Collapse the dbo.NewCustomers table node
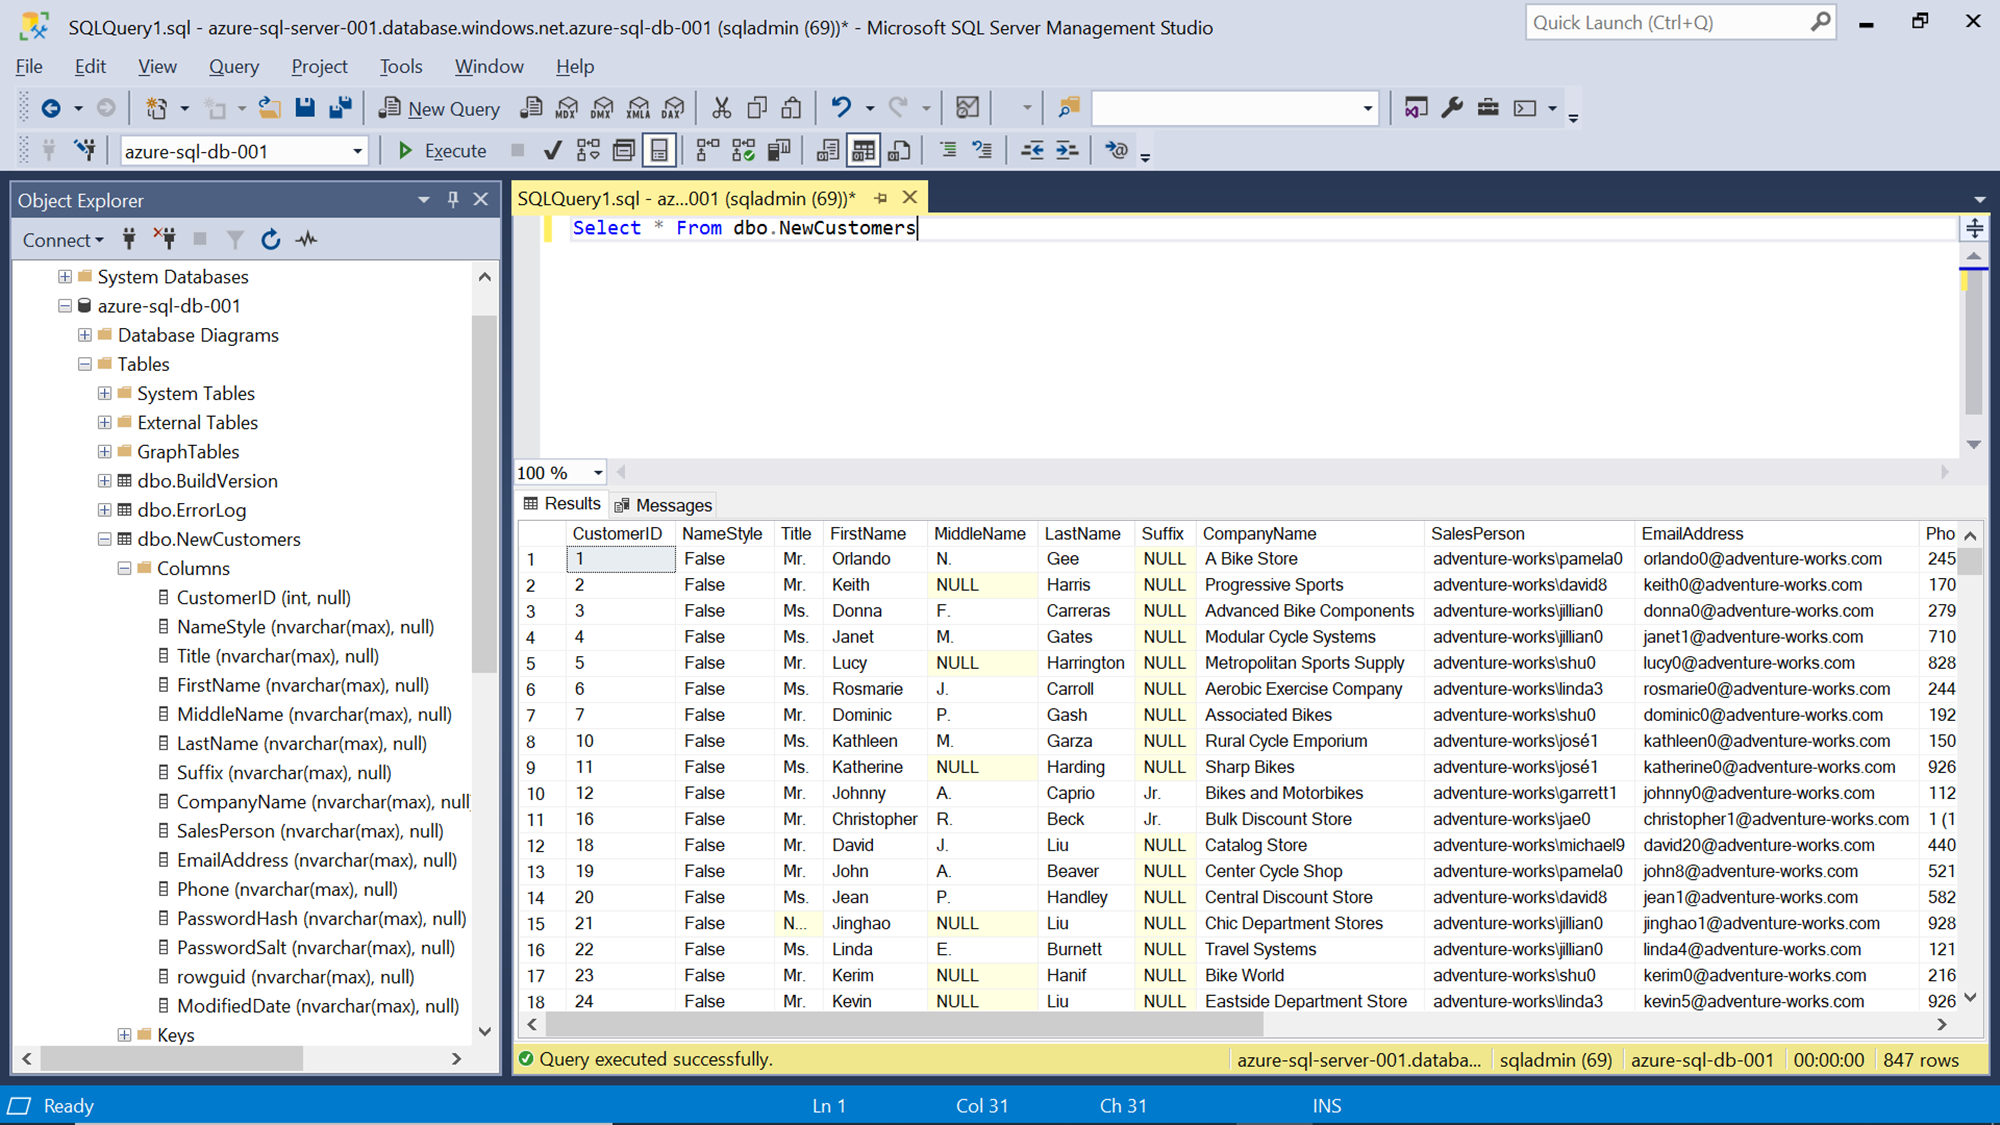 [x=104, y=539]
